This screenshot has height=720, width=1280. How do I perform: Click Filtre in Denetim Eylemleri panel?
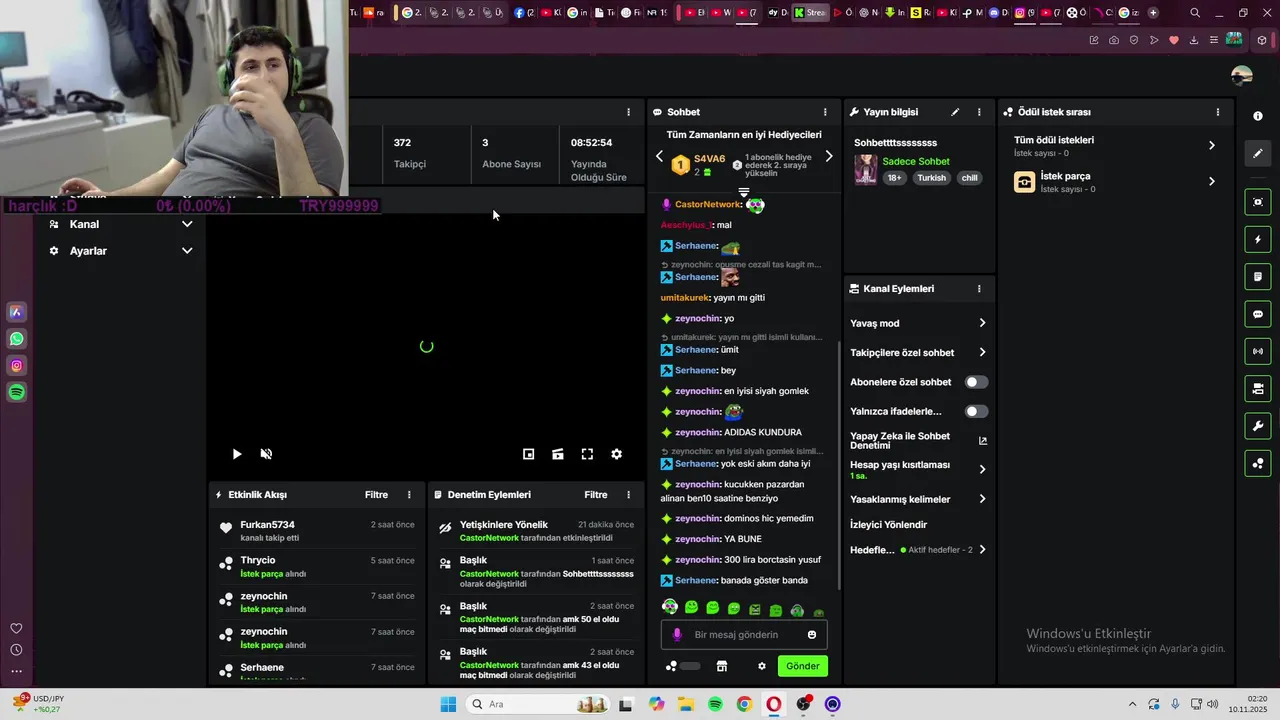(596, 495)
